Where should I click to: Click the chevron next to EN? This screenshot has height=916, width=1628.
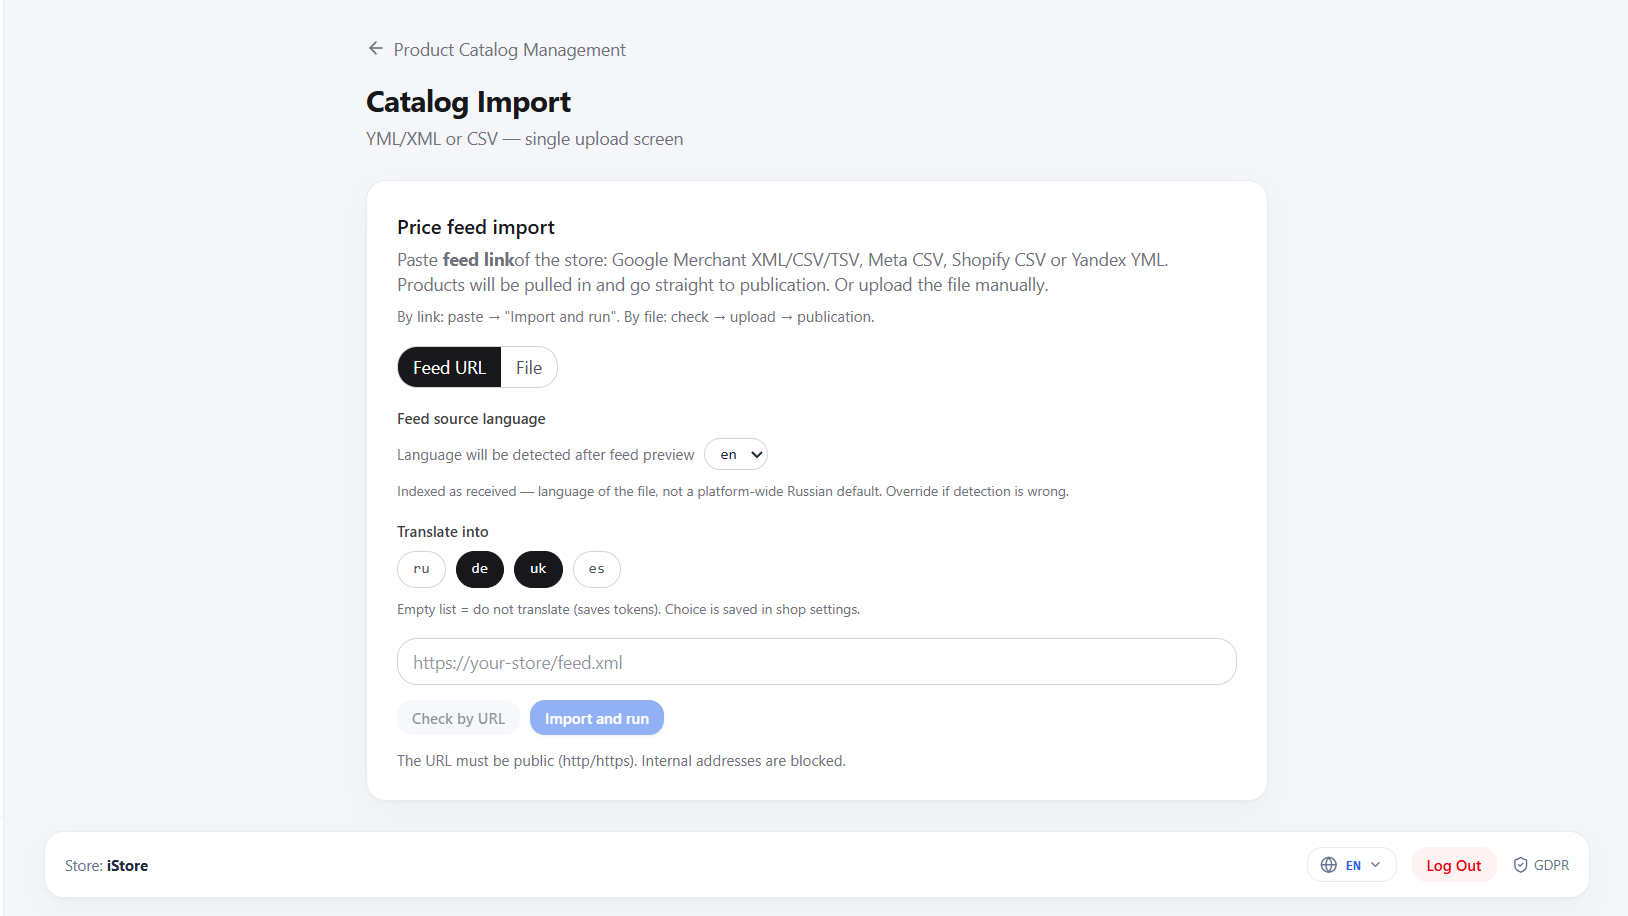click(1376, 865)
